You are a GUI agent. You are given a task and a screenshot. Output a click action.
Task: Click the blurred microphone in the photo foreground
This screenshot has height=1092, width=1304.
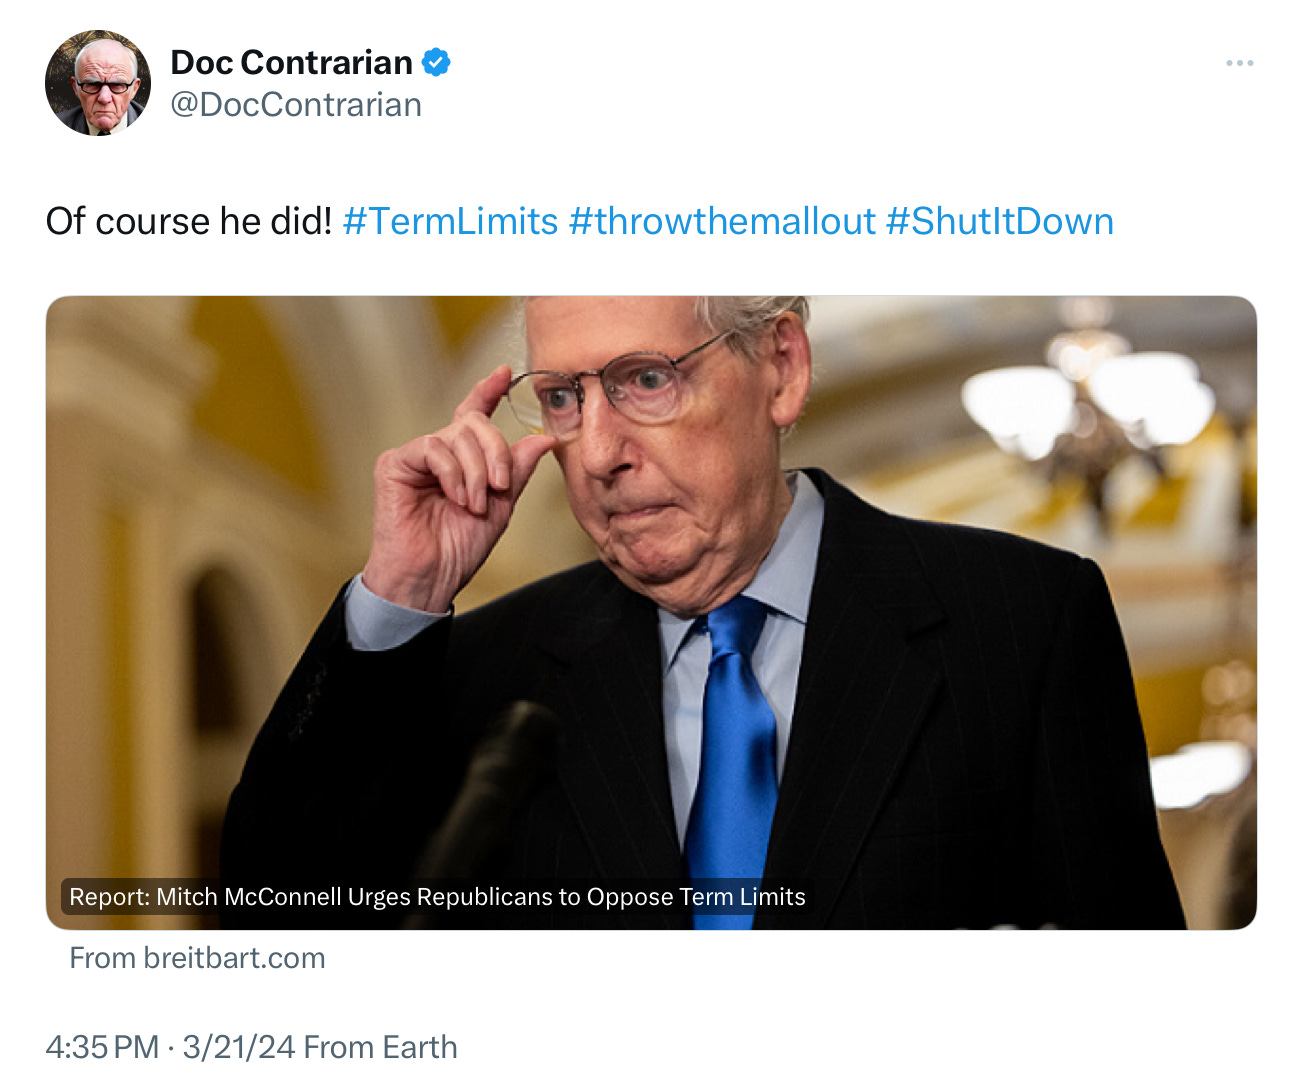[490, 800]
